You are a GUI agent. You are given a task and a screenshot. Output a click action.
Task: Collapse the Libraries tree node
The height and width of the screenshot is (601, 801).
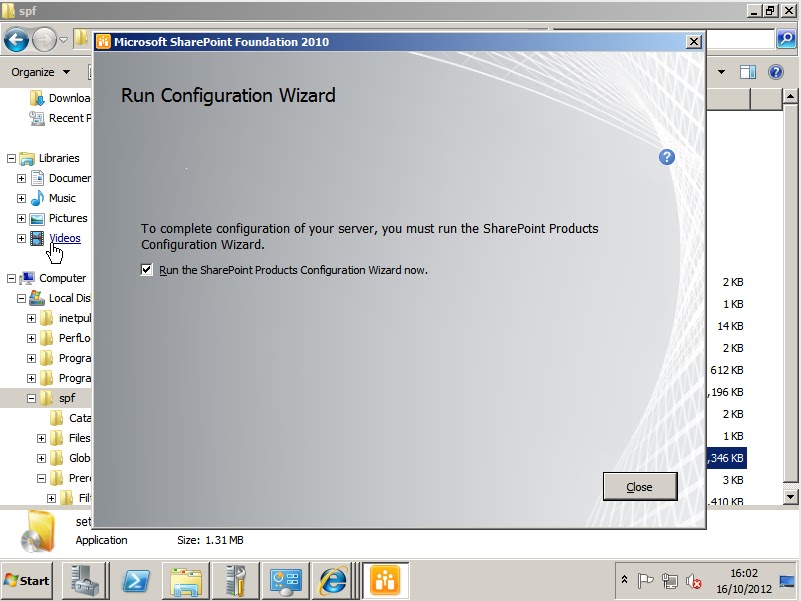[11, 158]
